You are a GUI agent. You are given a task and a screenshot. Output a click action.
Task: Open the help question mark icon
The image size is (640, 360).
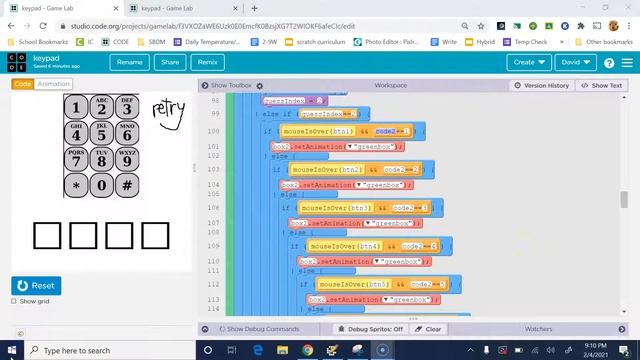pyautogui.click(x=609, y=63)
